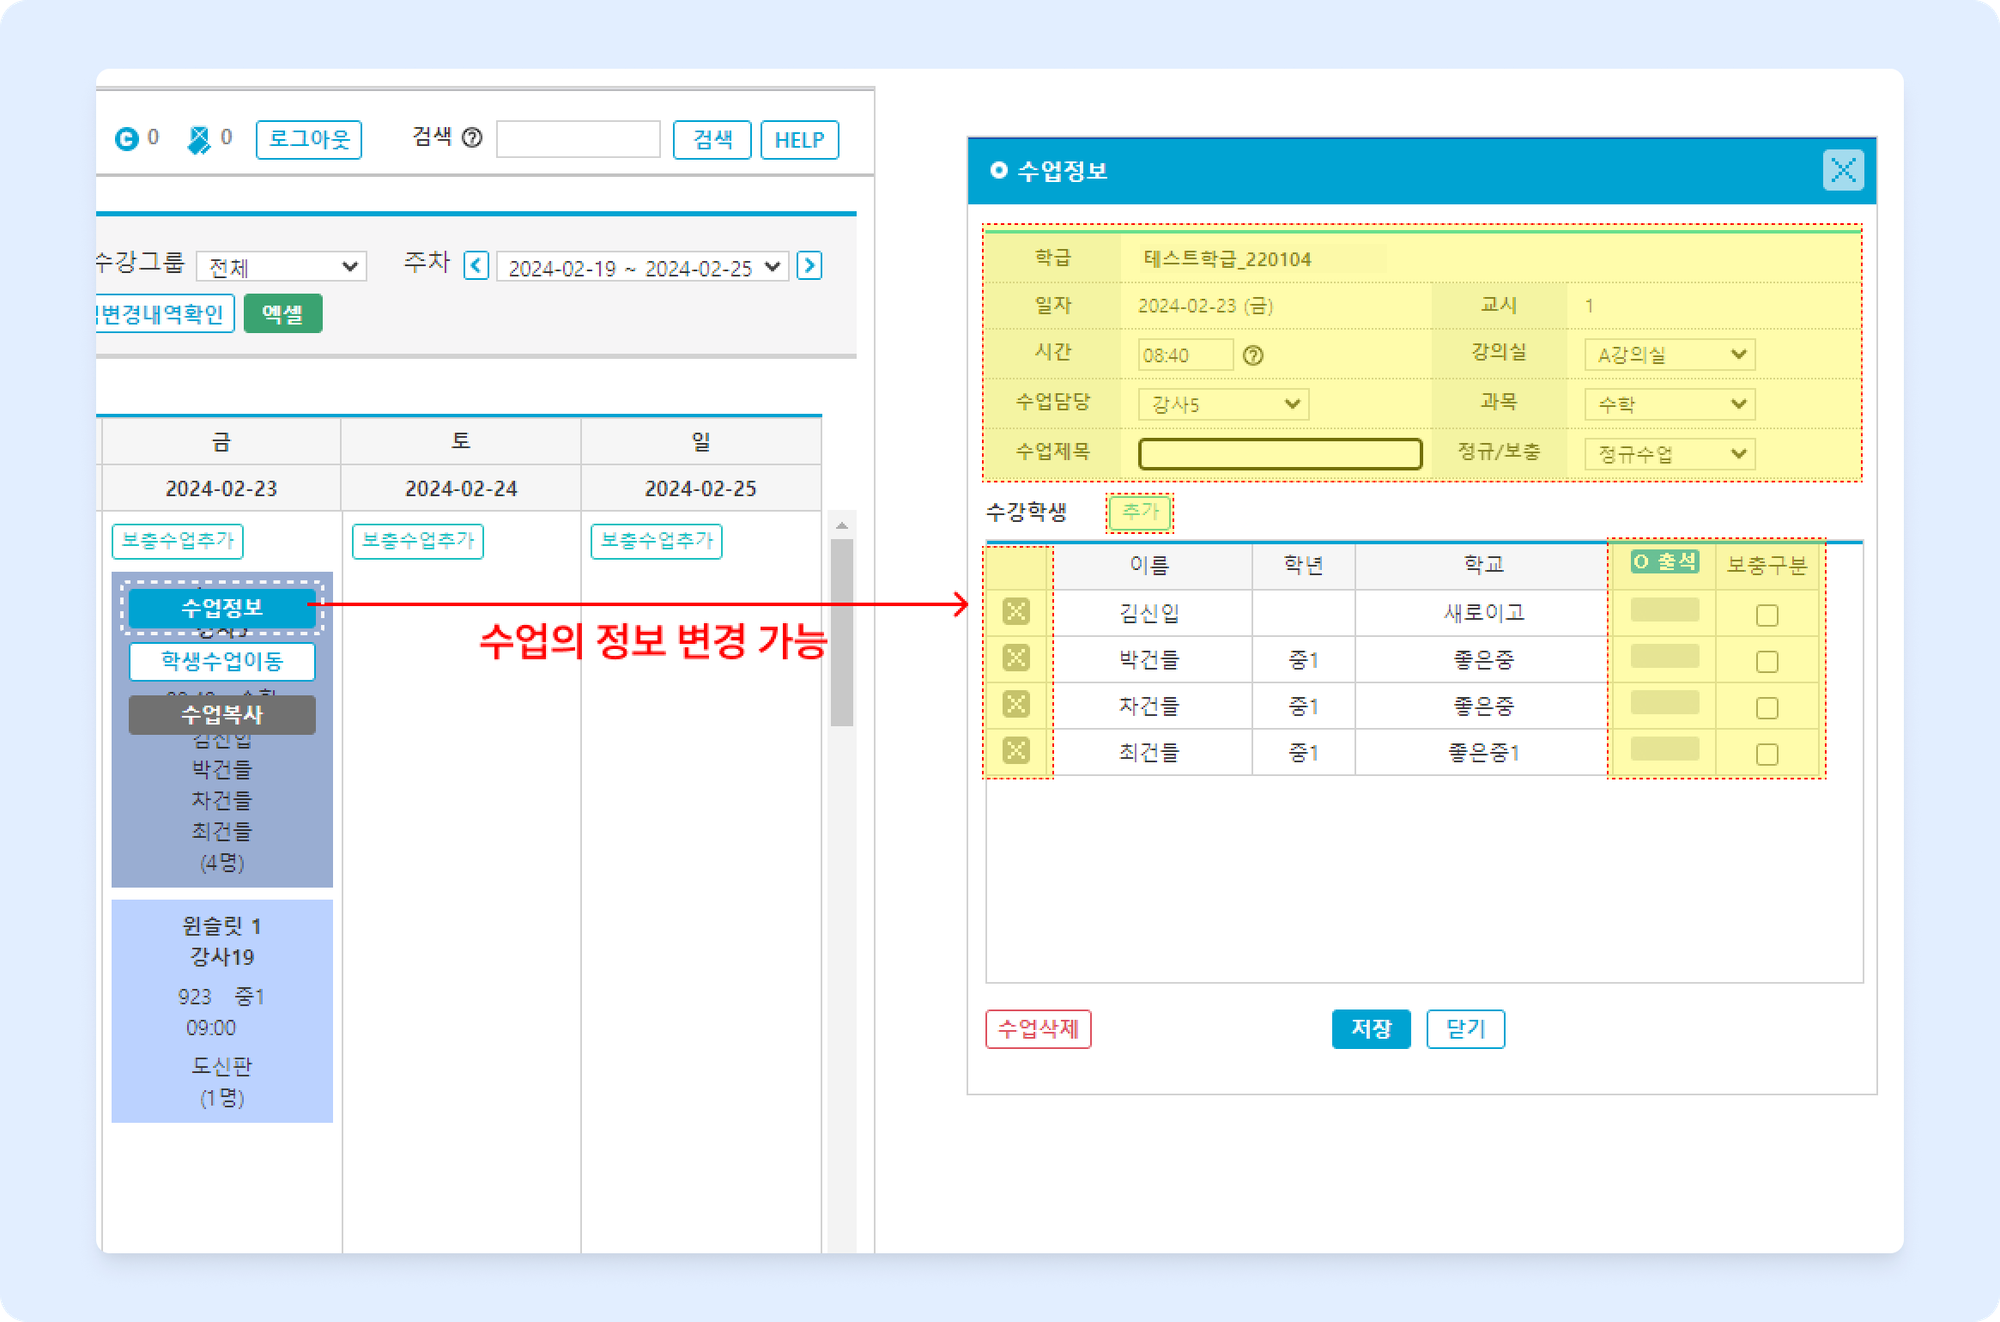Open the 정규/보충 dropdown
Screen dimensions: 2000x1322
click(x=1669, y=454)
